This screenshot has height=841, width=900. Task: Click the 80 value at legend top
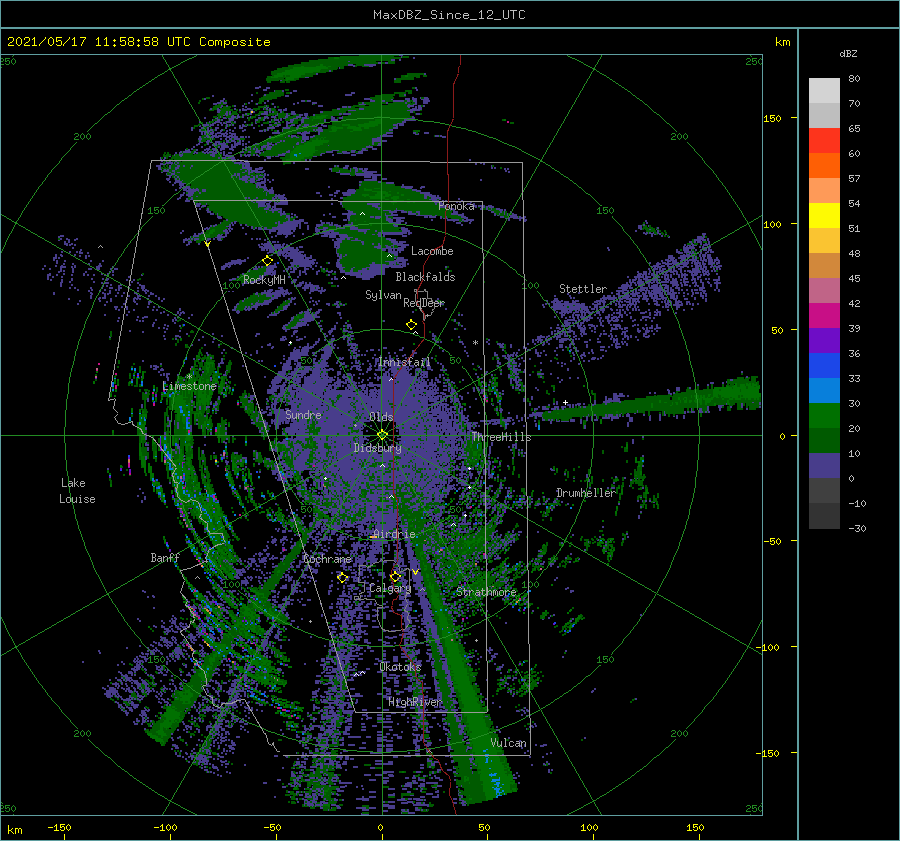point(854,79)
